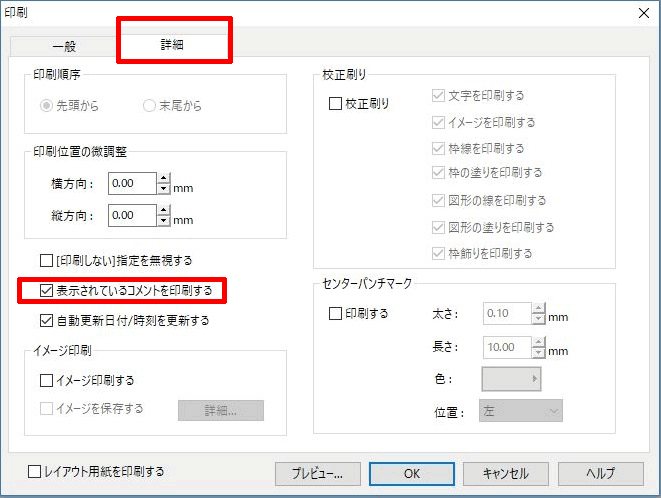661x498 pixels.
Task: Click the 太さ value field
Action: click(x=507, y=313)
